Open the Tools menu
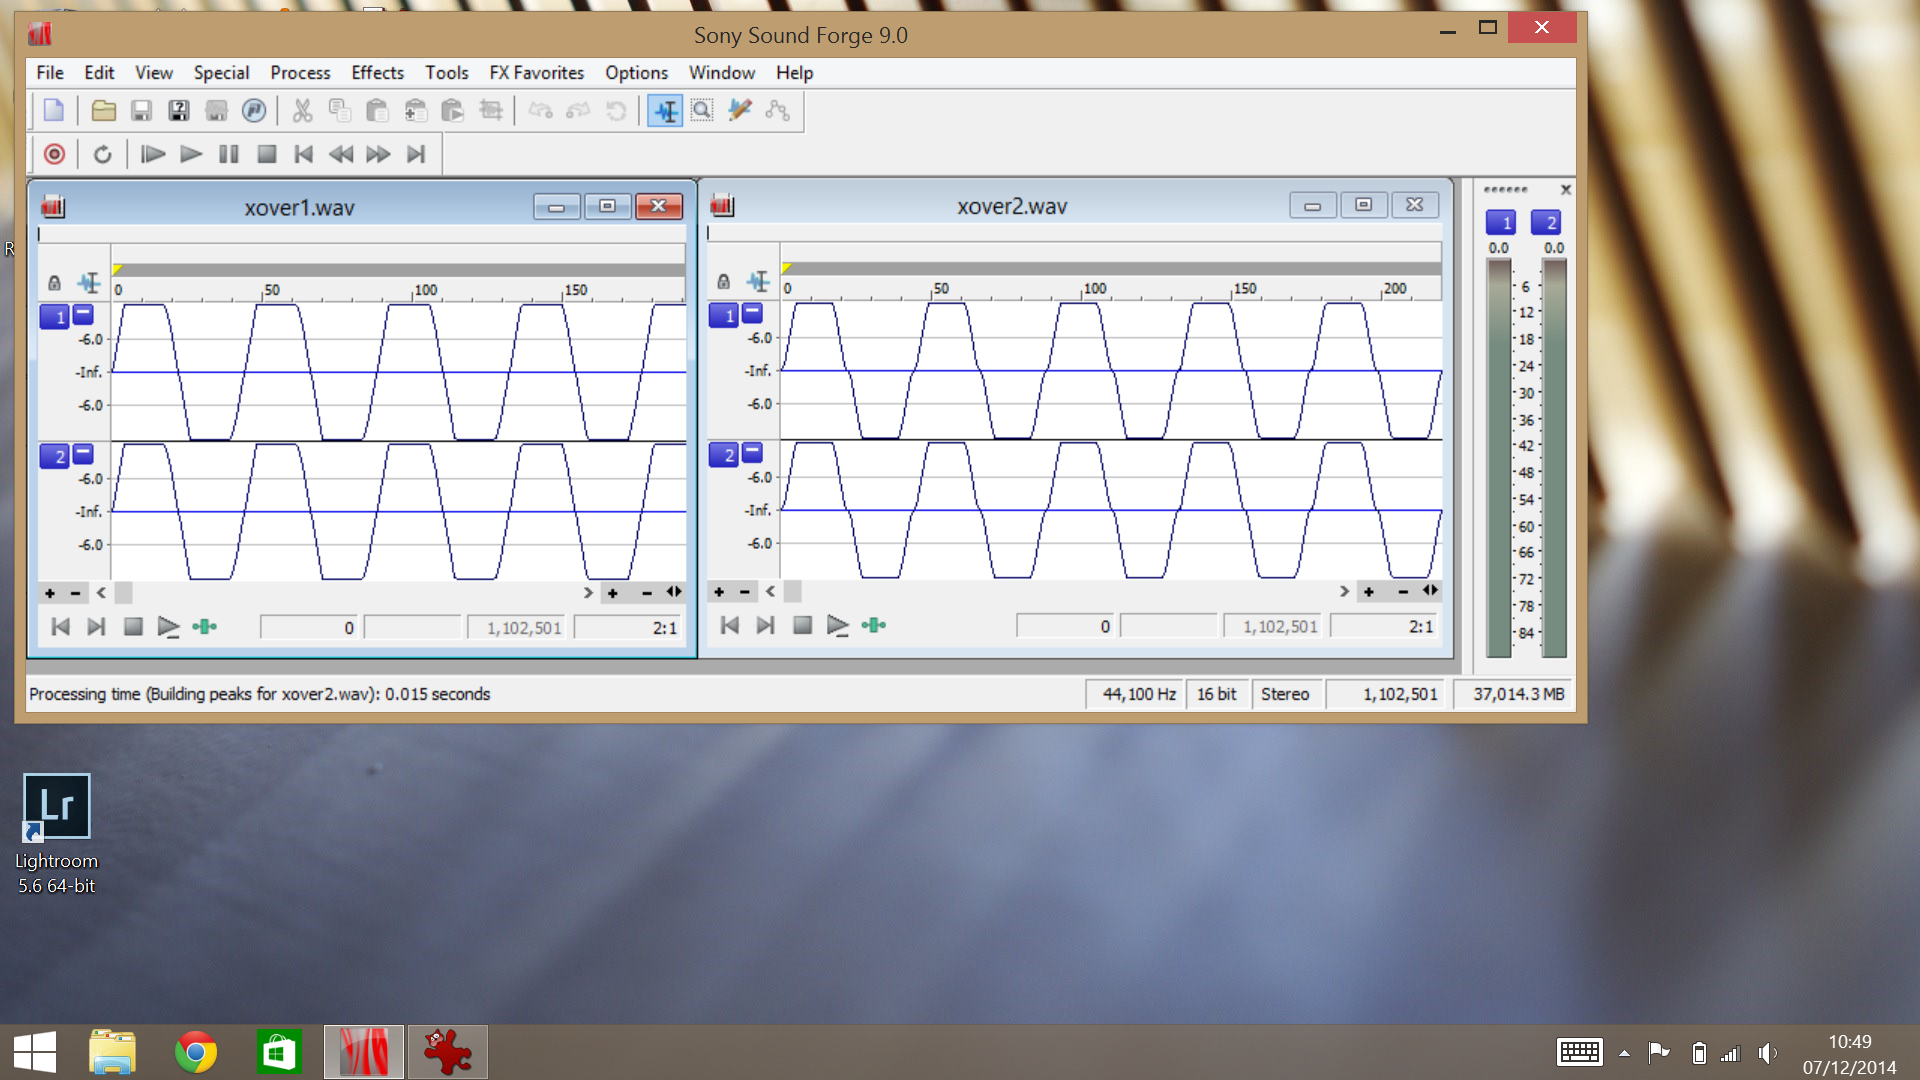 (446, 73)
